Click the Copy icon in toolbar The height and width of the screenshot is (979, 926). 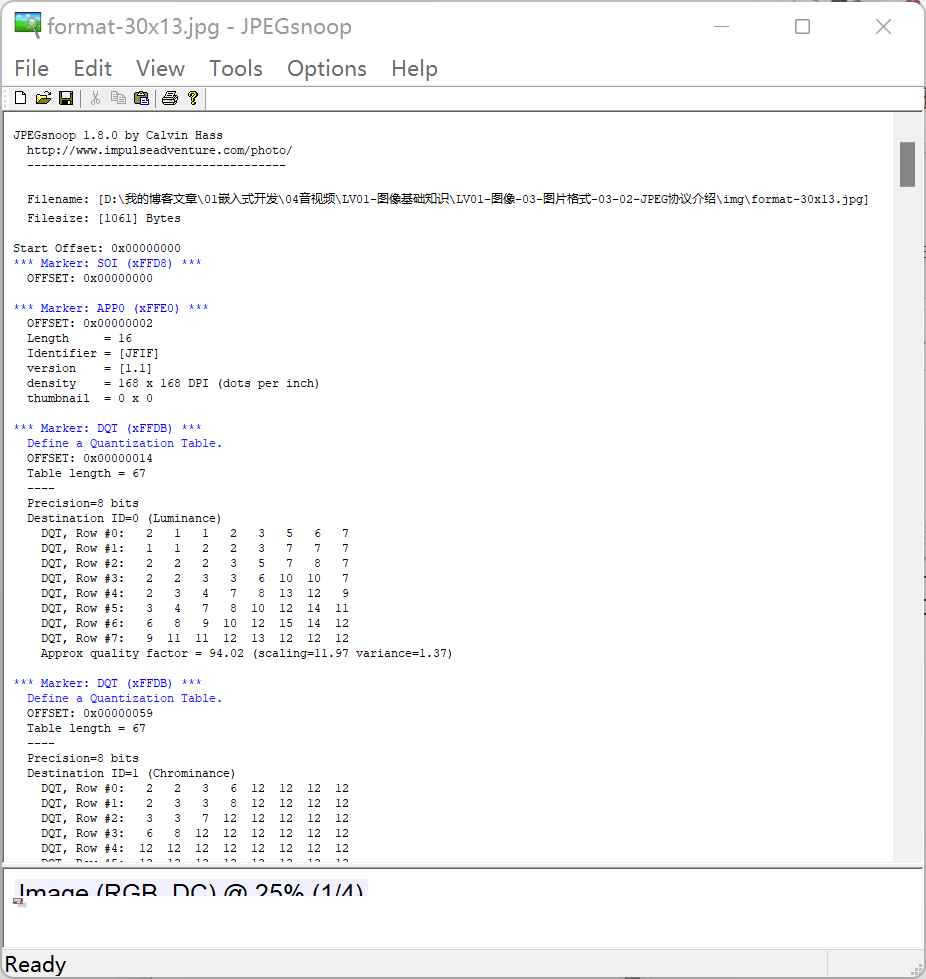coord(118,98)
